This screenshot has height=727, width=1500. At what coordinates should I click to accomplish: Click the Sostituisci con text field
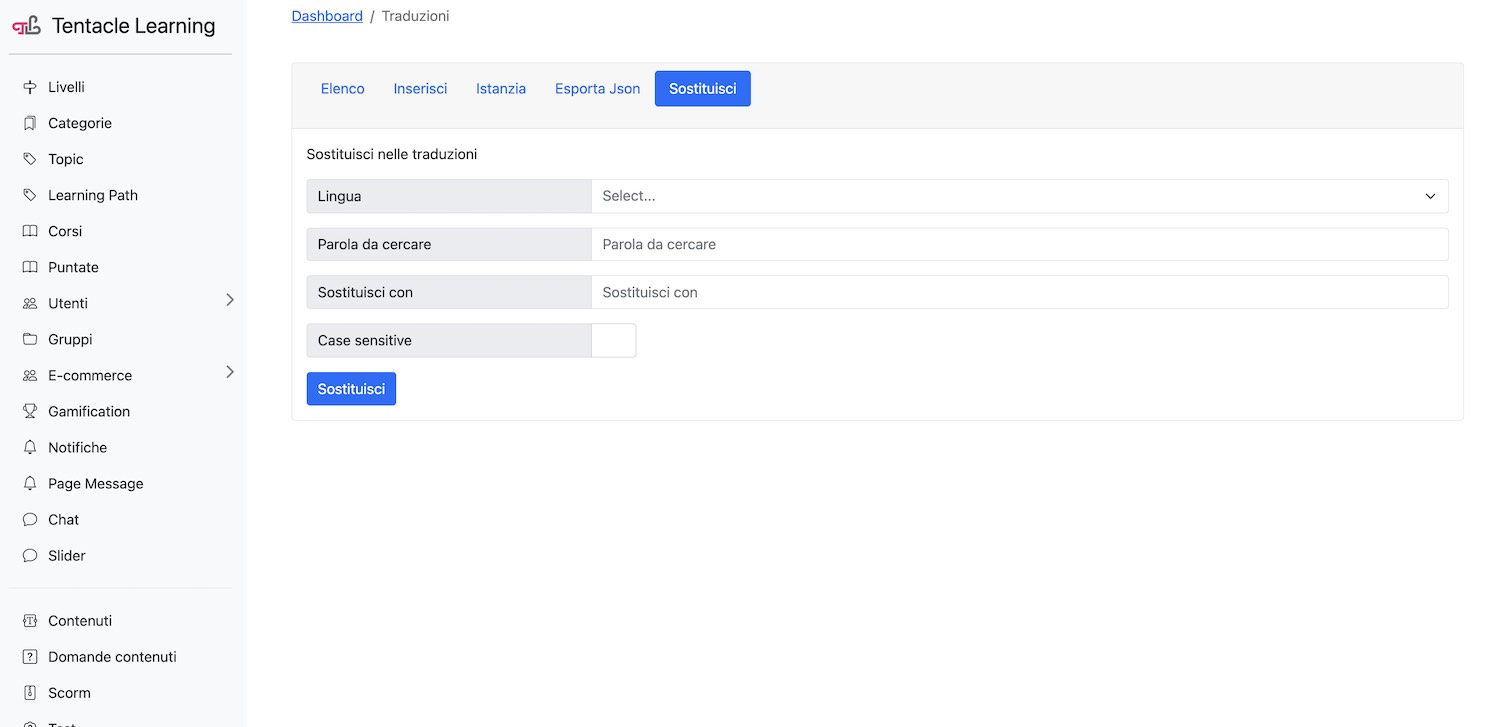(x=1019, y=292)
